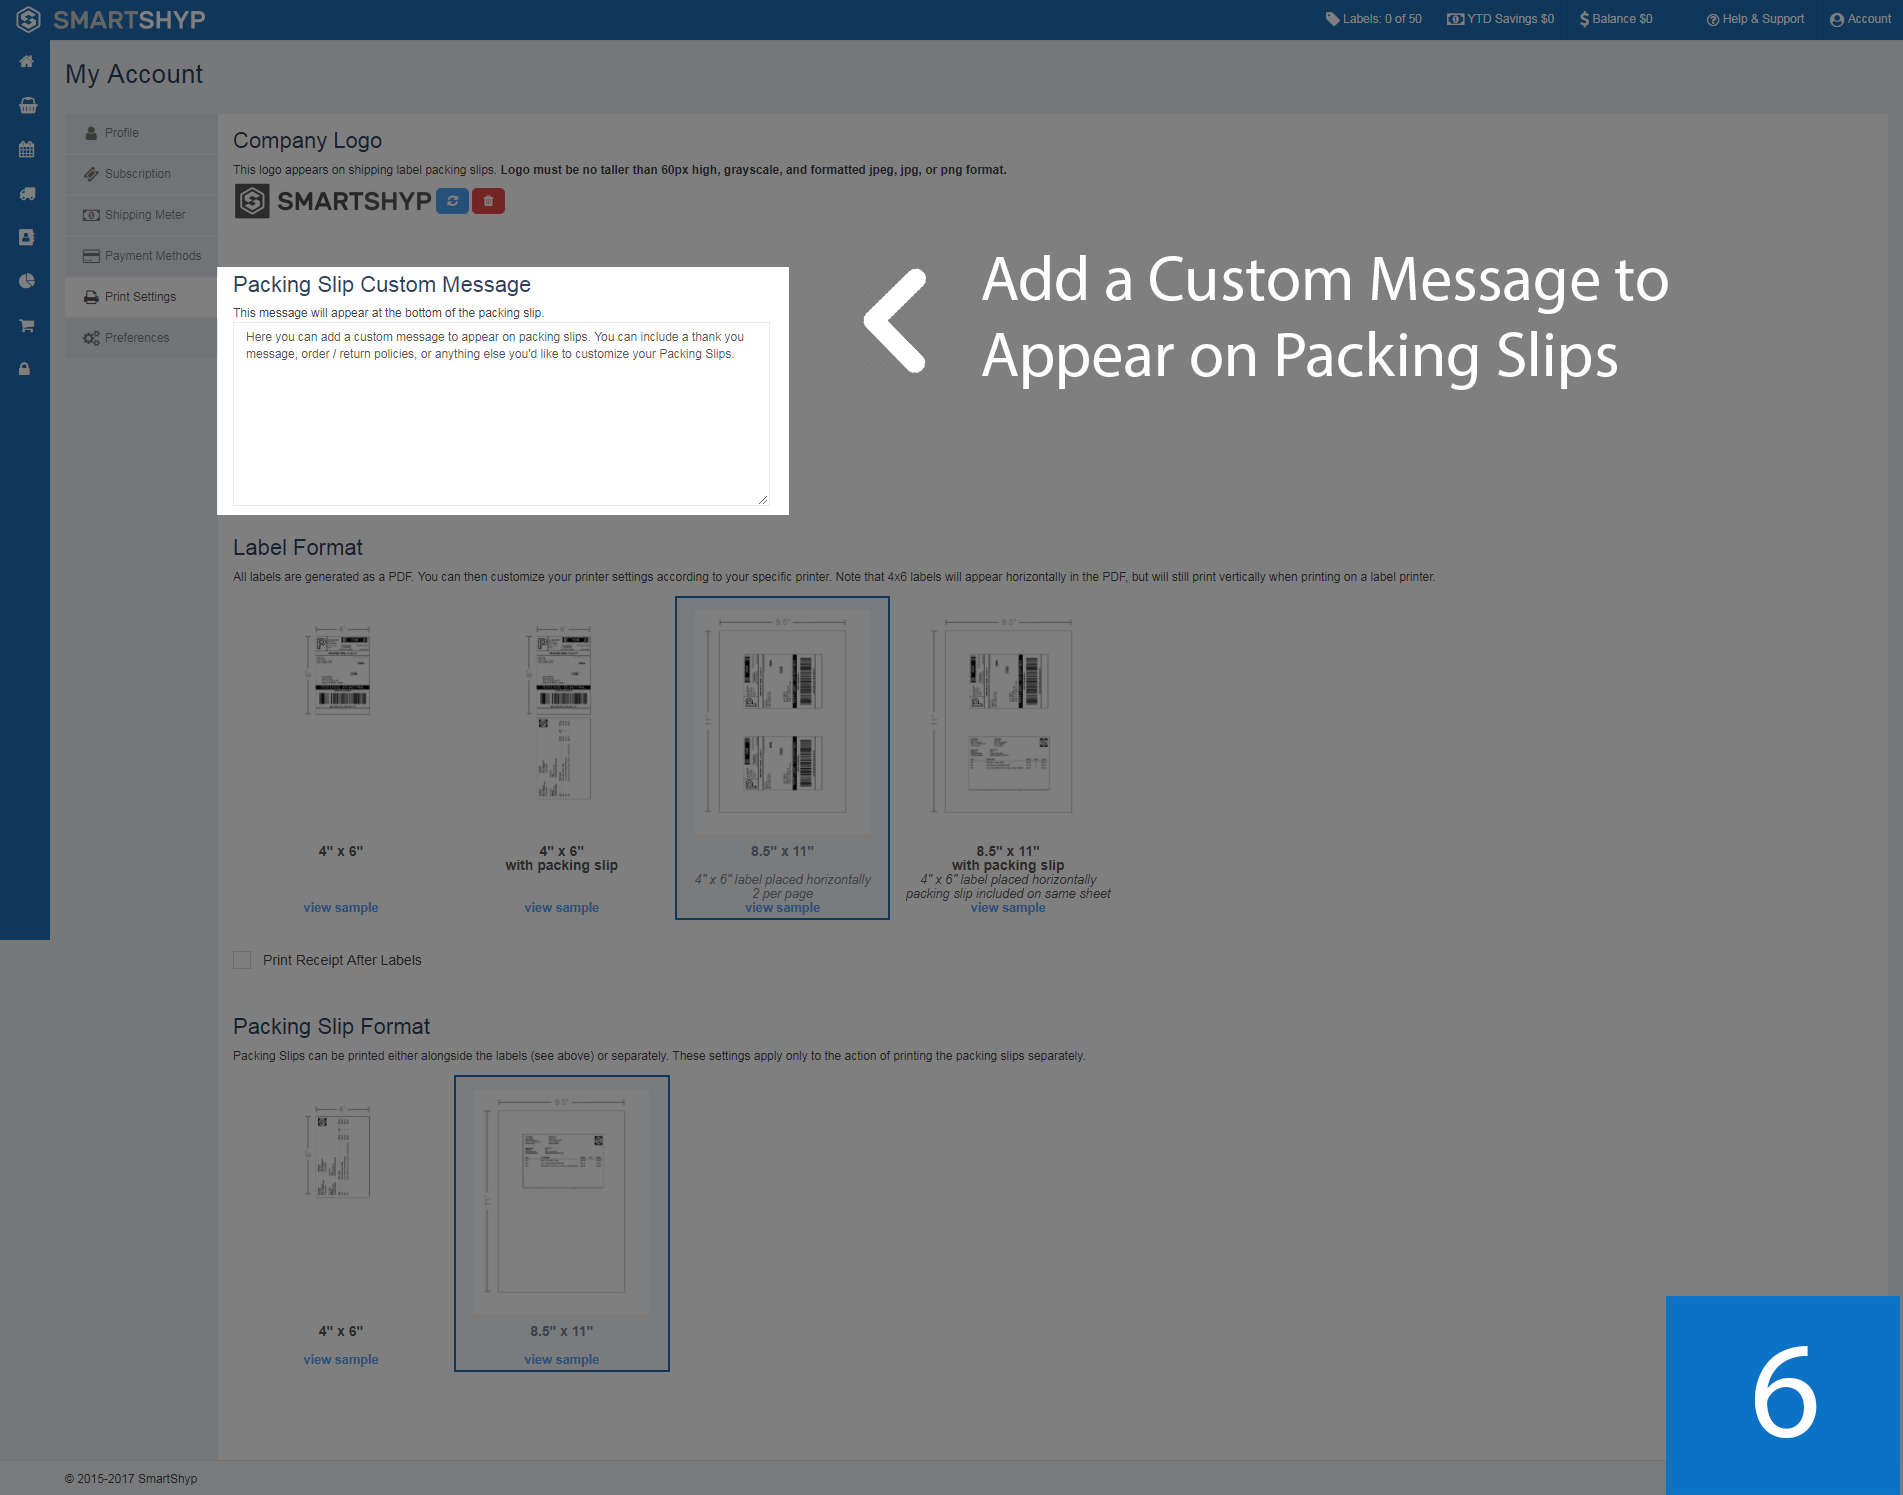
Task: Click the SmartShyp hexagon logo in header
Action: [28, 19]
